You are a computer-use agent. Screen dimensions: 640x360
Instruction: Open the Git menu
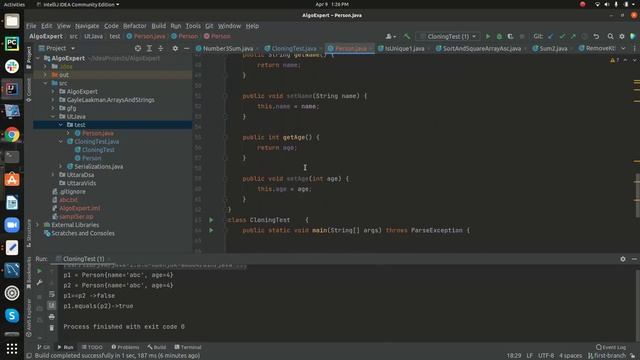click(x=209, y=26)
